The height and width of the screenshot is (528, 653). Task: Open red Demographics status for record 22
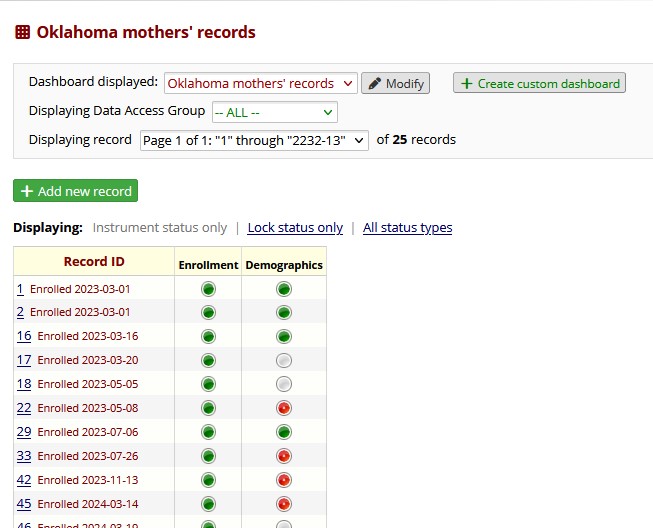click(x=284, y=408)
